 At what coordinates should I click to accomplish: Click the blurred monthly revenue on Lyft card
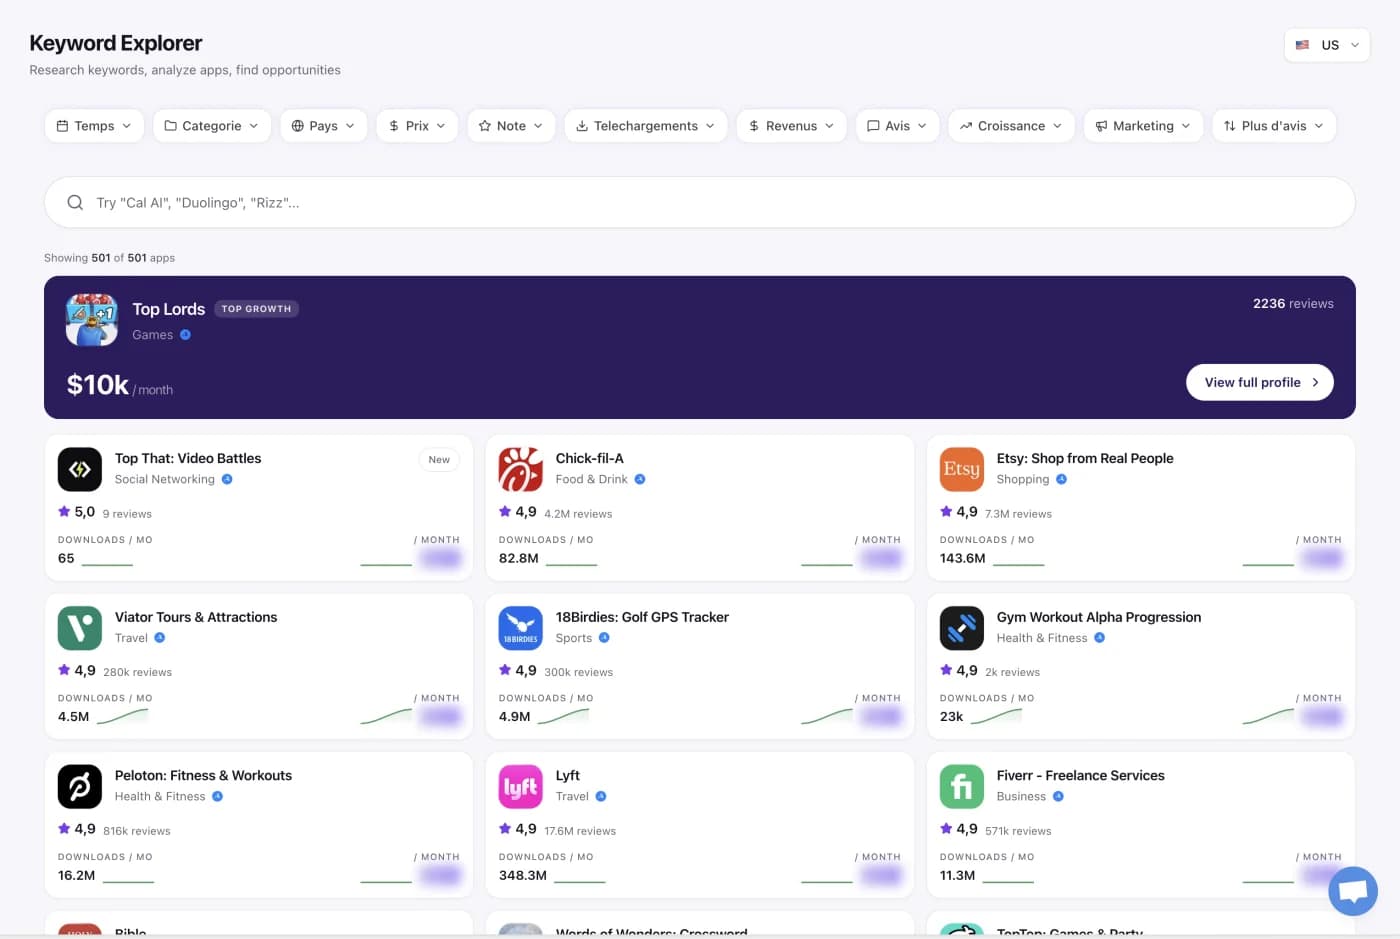coord(881,875)
